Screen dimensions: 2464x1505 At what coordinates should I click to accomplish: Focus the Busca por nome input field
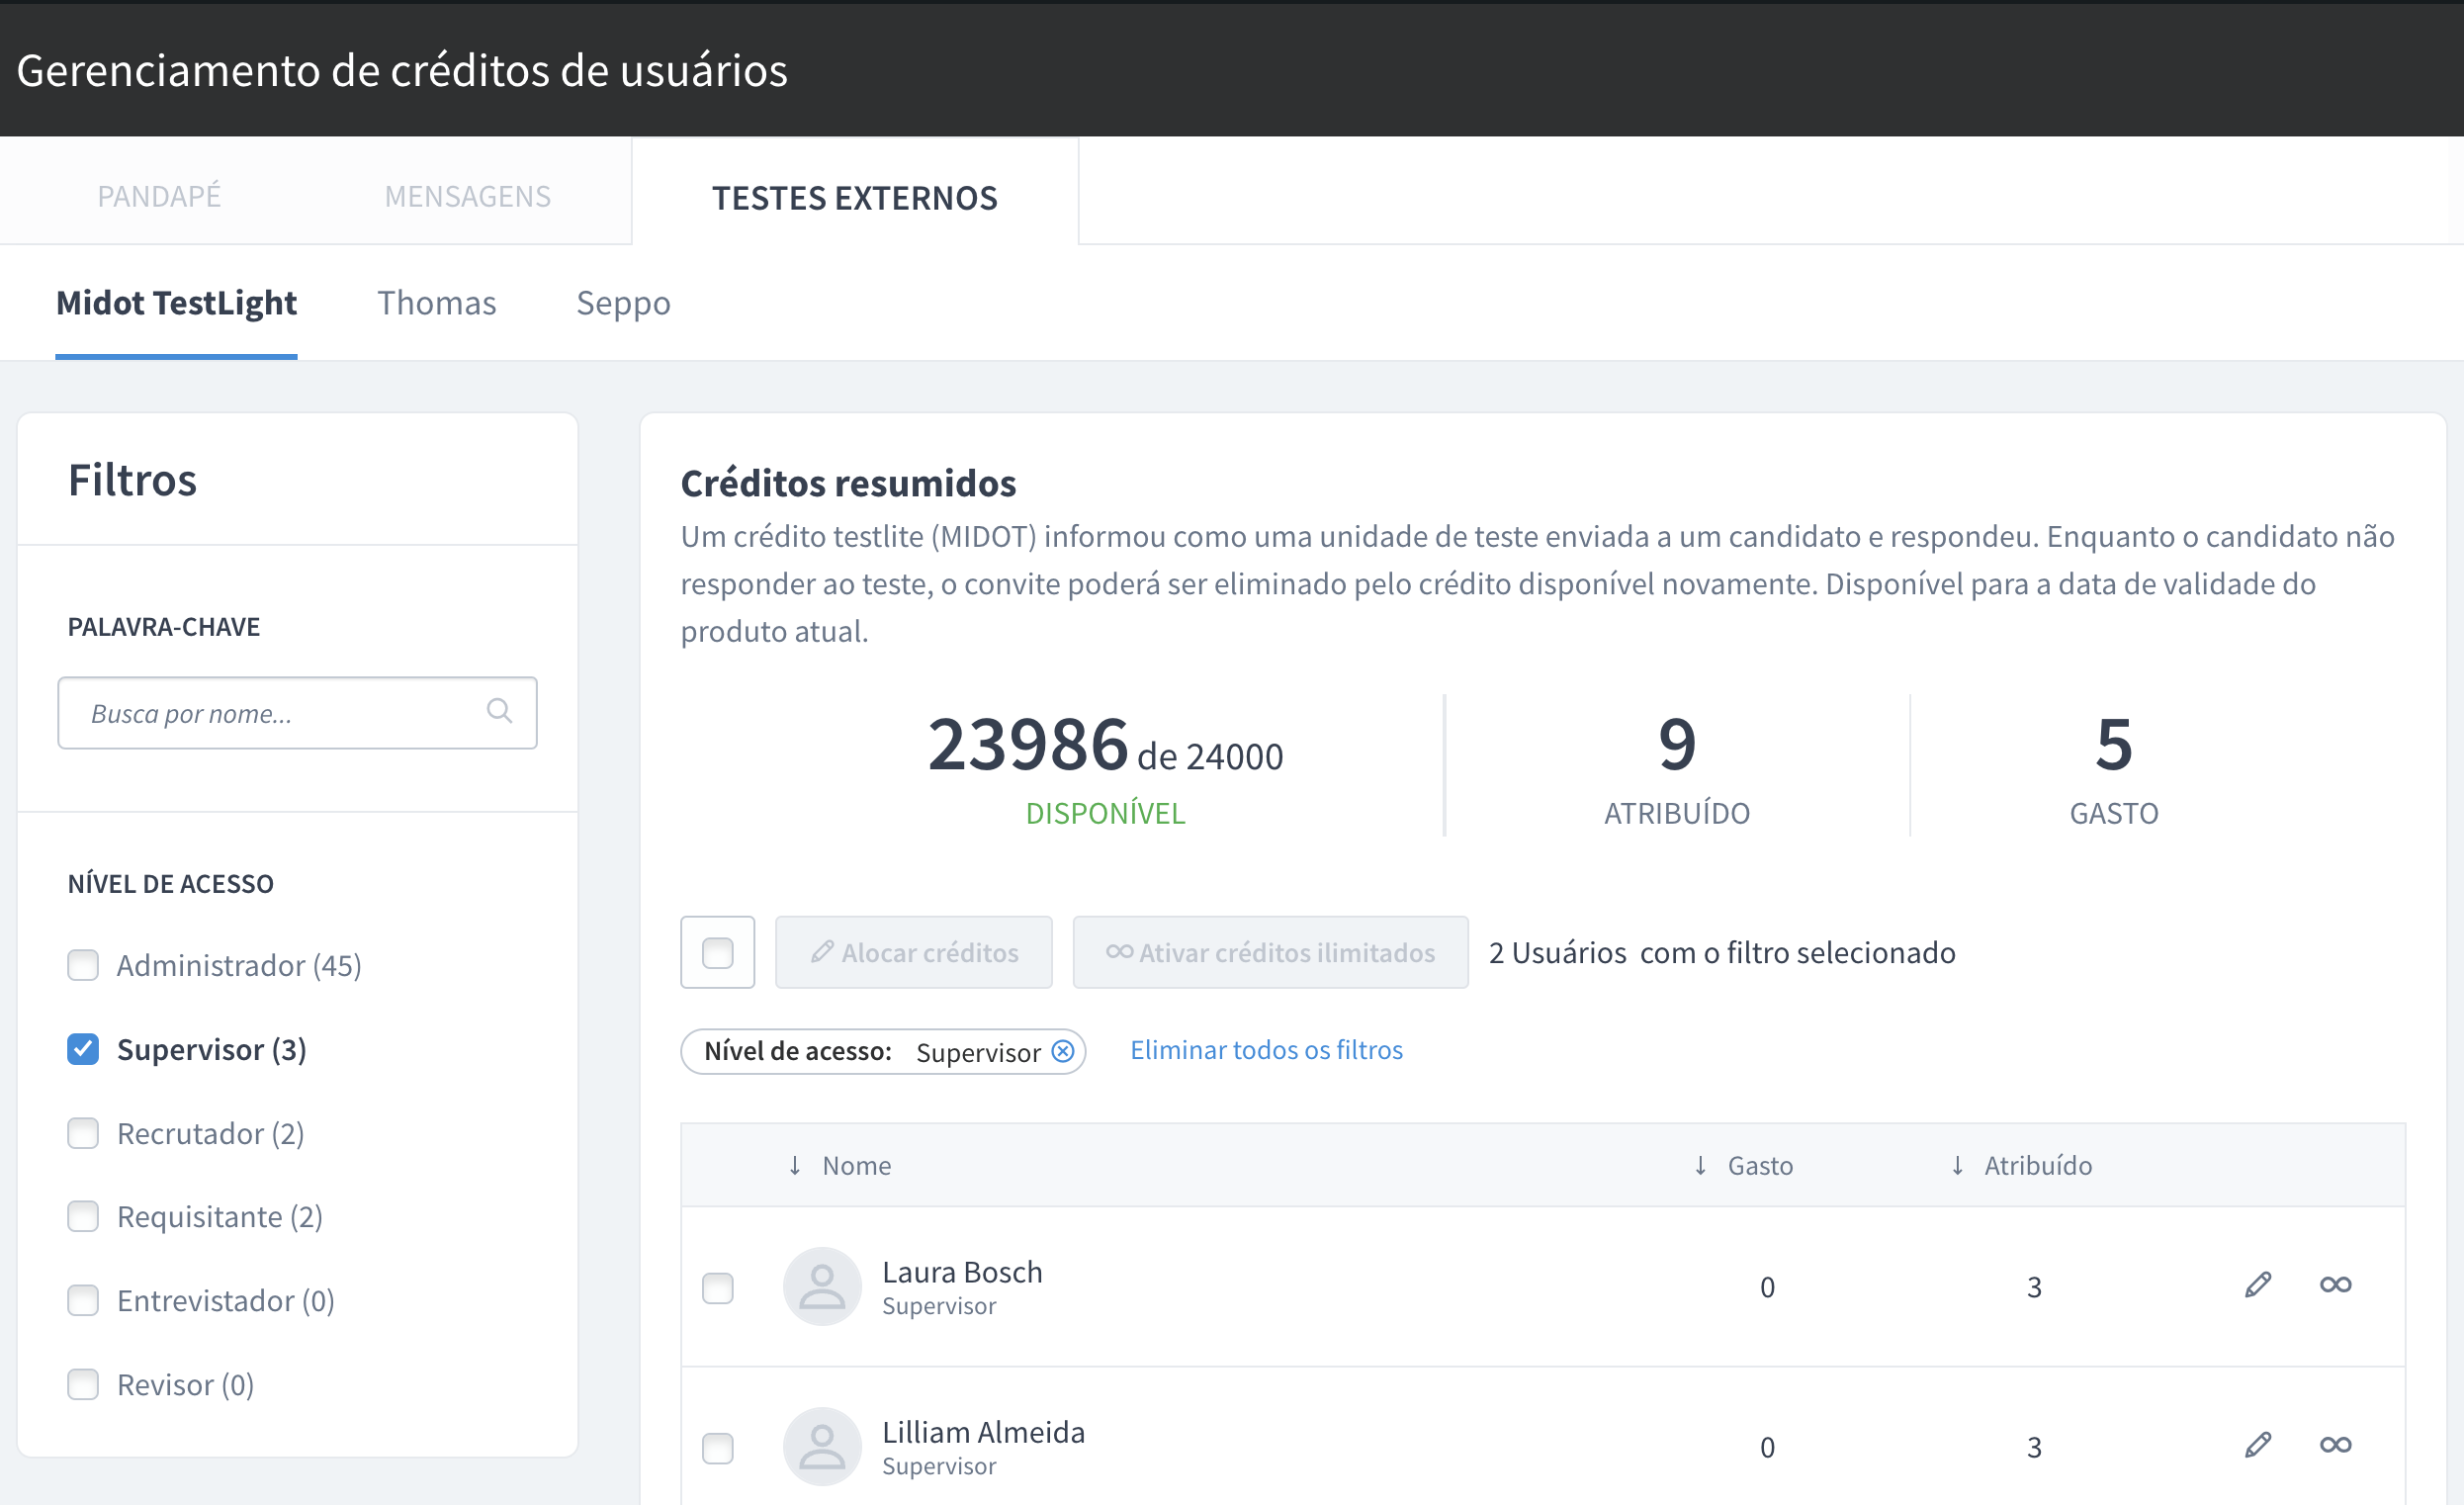coord(270,713)
